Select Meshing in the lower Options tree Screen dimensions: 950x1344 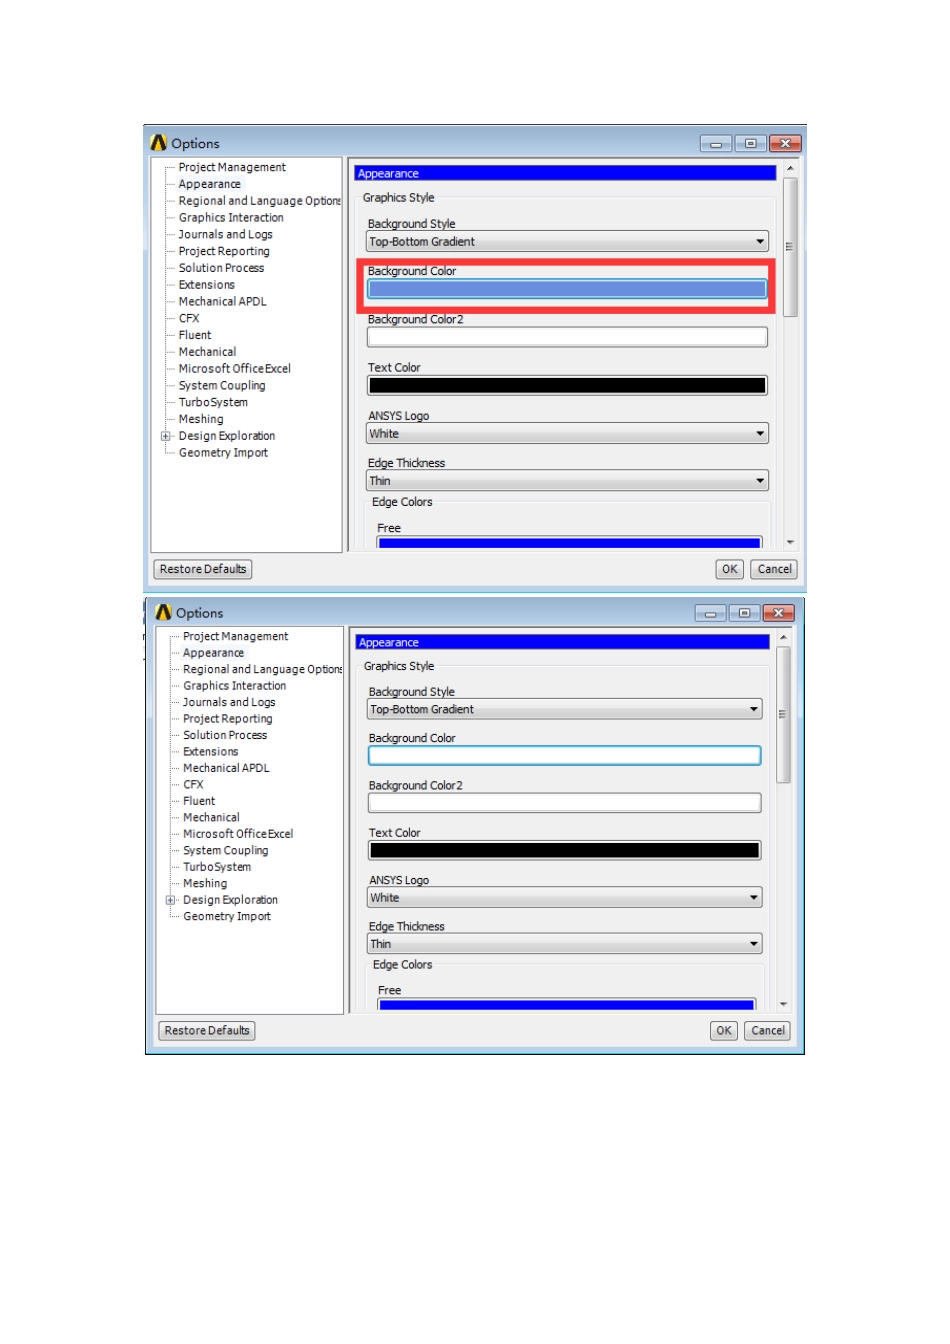205,884
